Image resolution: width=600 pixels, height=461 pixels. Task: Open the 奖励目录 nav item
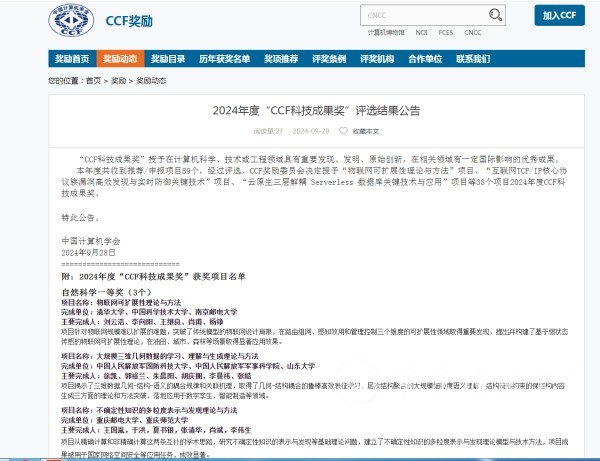point(168,59)
